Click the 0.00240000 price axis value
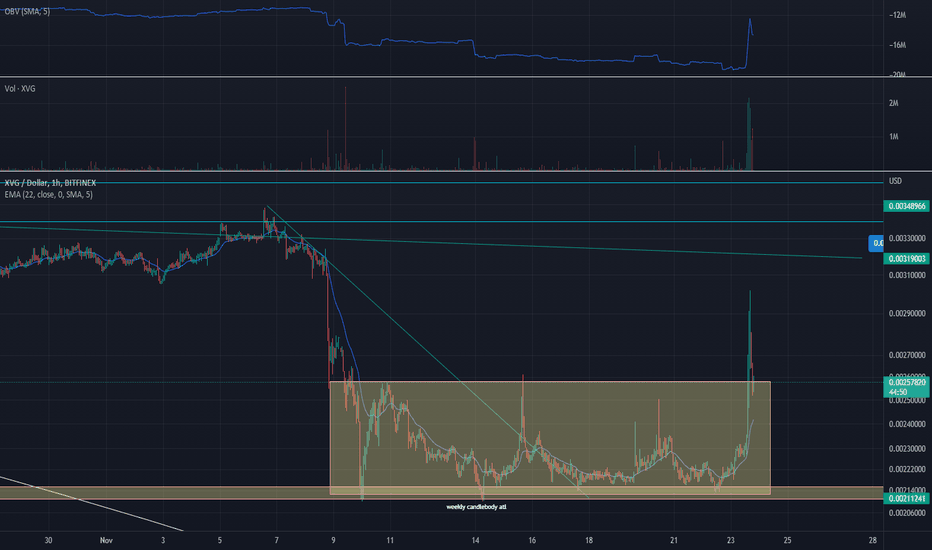The height and width of the screenshot is (550, 932). pos(907,424)
